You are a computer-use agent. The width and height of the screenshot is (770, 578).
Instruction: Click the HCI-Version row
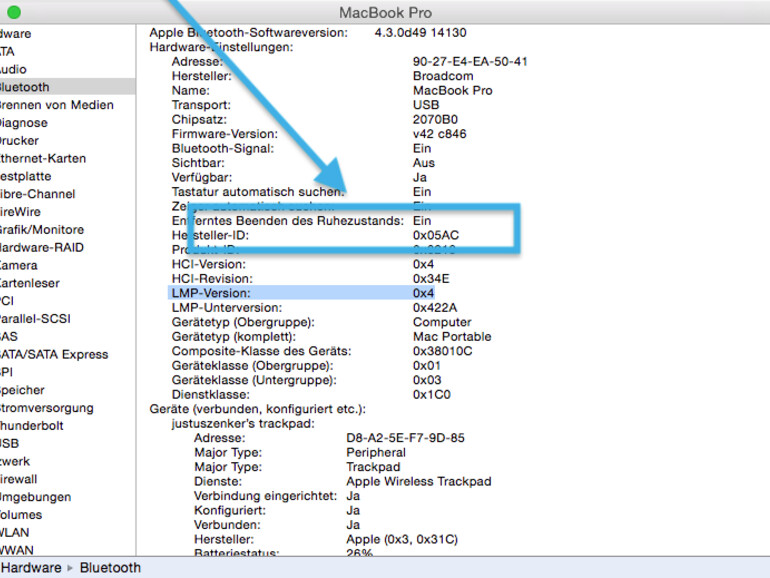[x=302, y=264]
